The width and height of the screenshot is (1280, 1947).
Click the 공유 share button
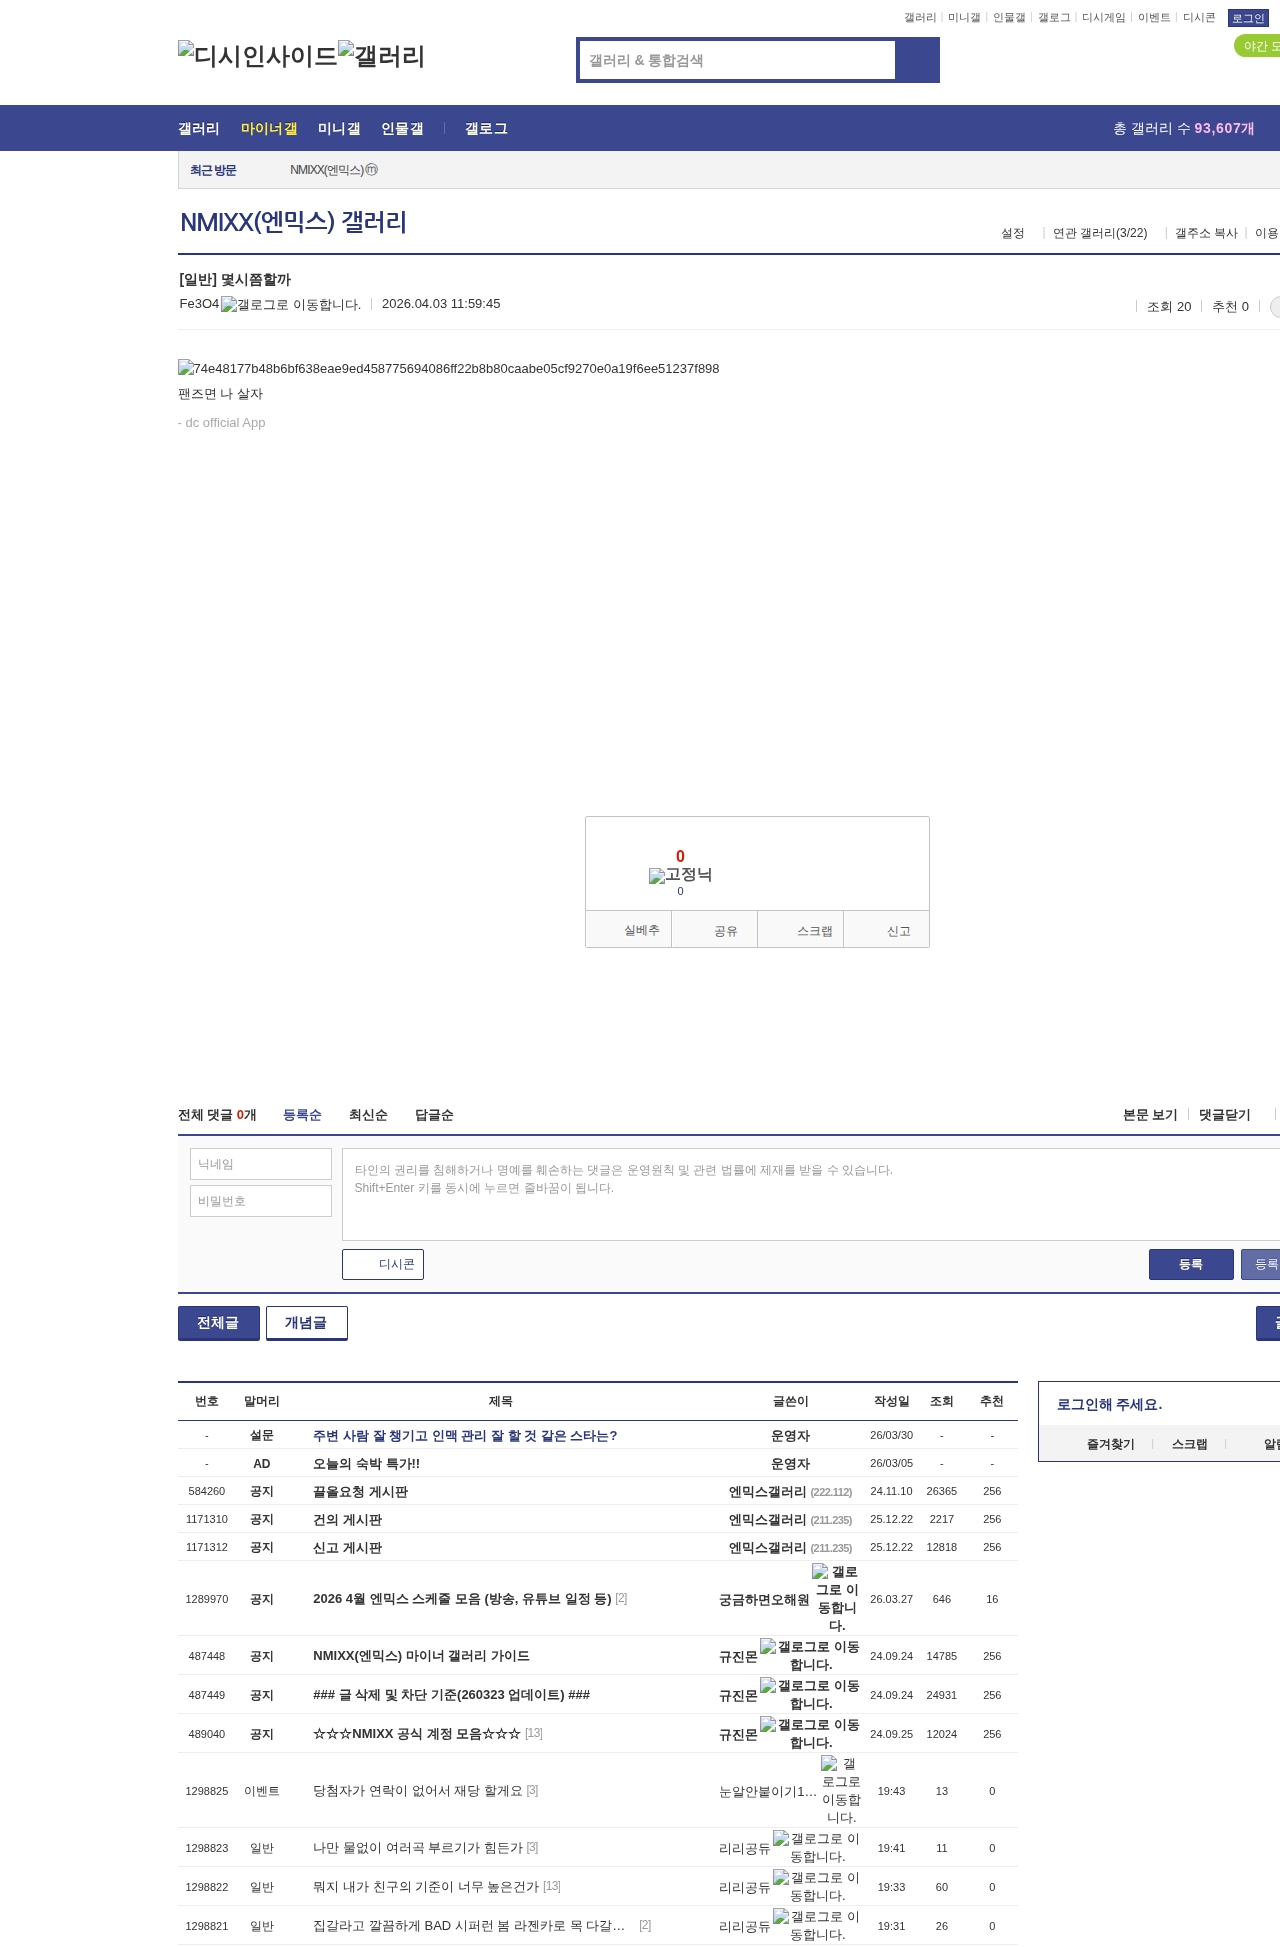click(715, 930)
